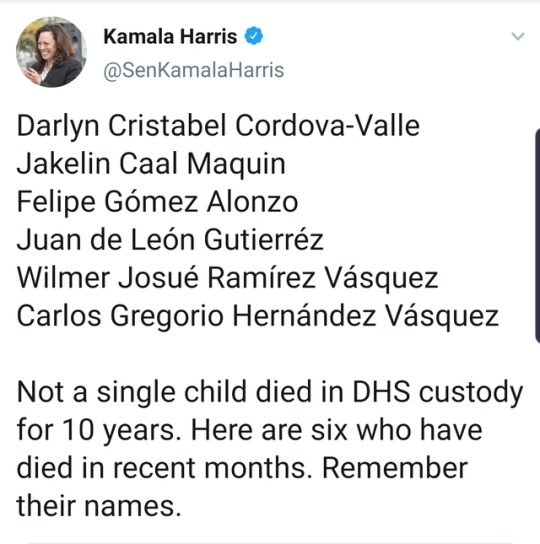Select the name Felipe Gómez Alonzo
This screenshot has width=540, height=544.
pos(157,202)
